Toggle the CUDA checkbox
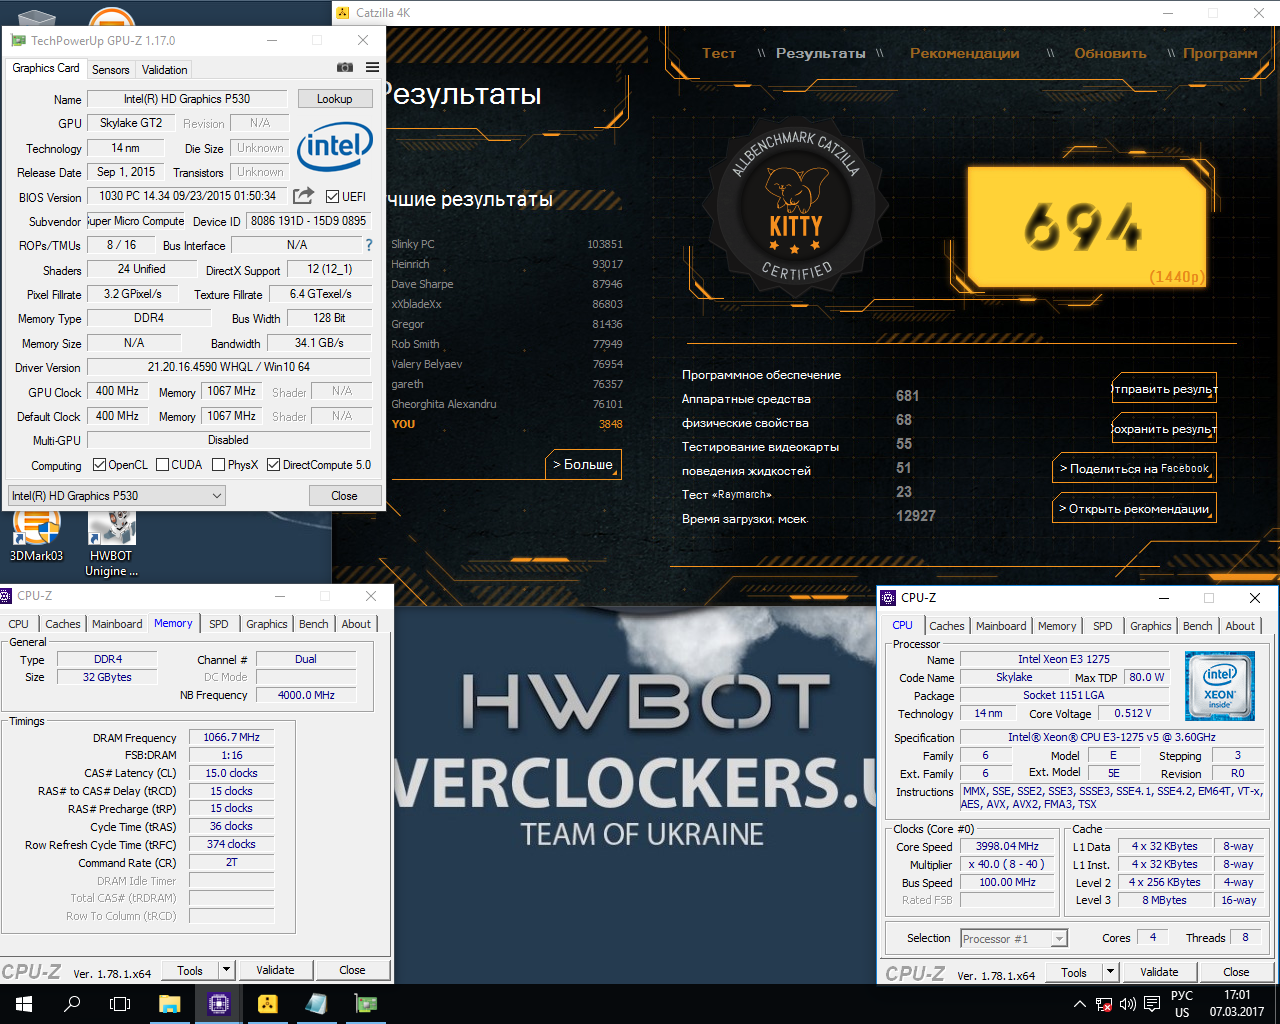 (x=162, y=465)
